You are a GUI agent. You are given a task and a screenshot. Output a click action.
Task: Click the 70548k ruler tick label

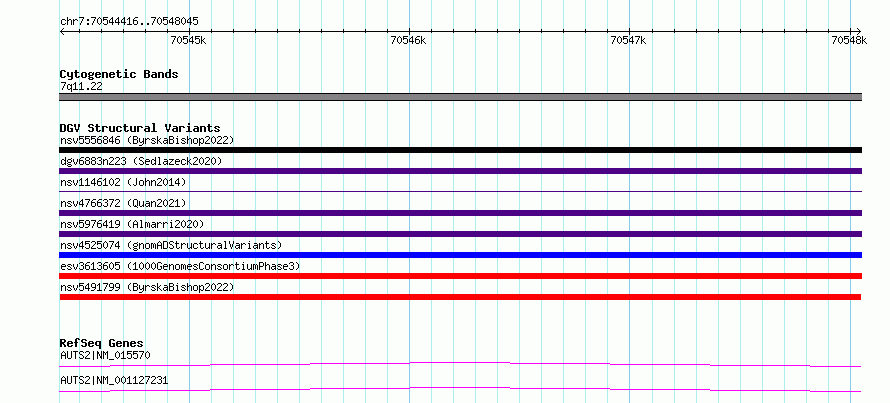point(849,40)
